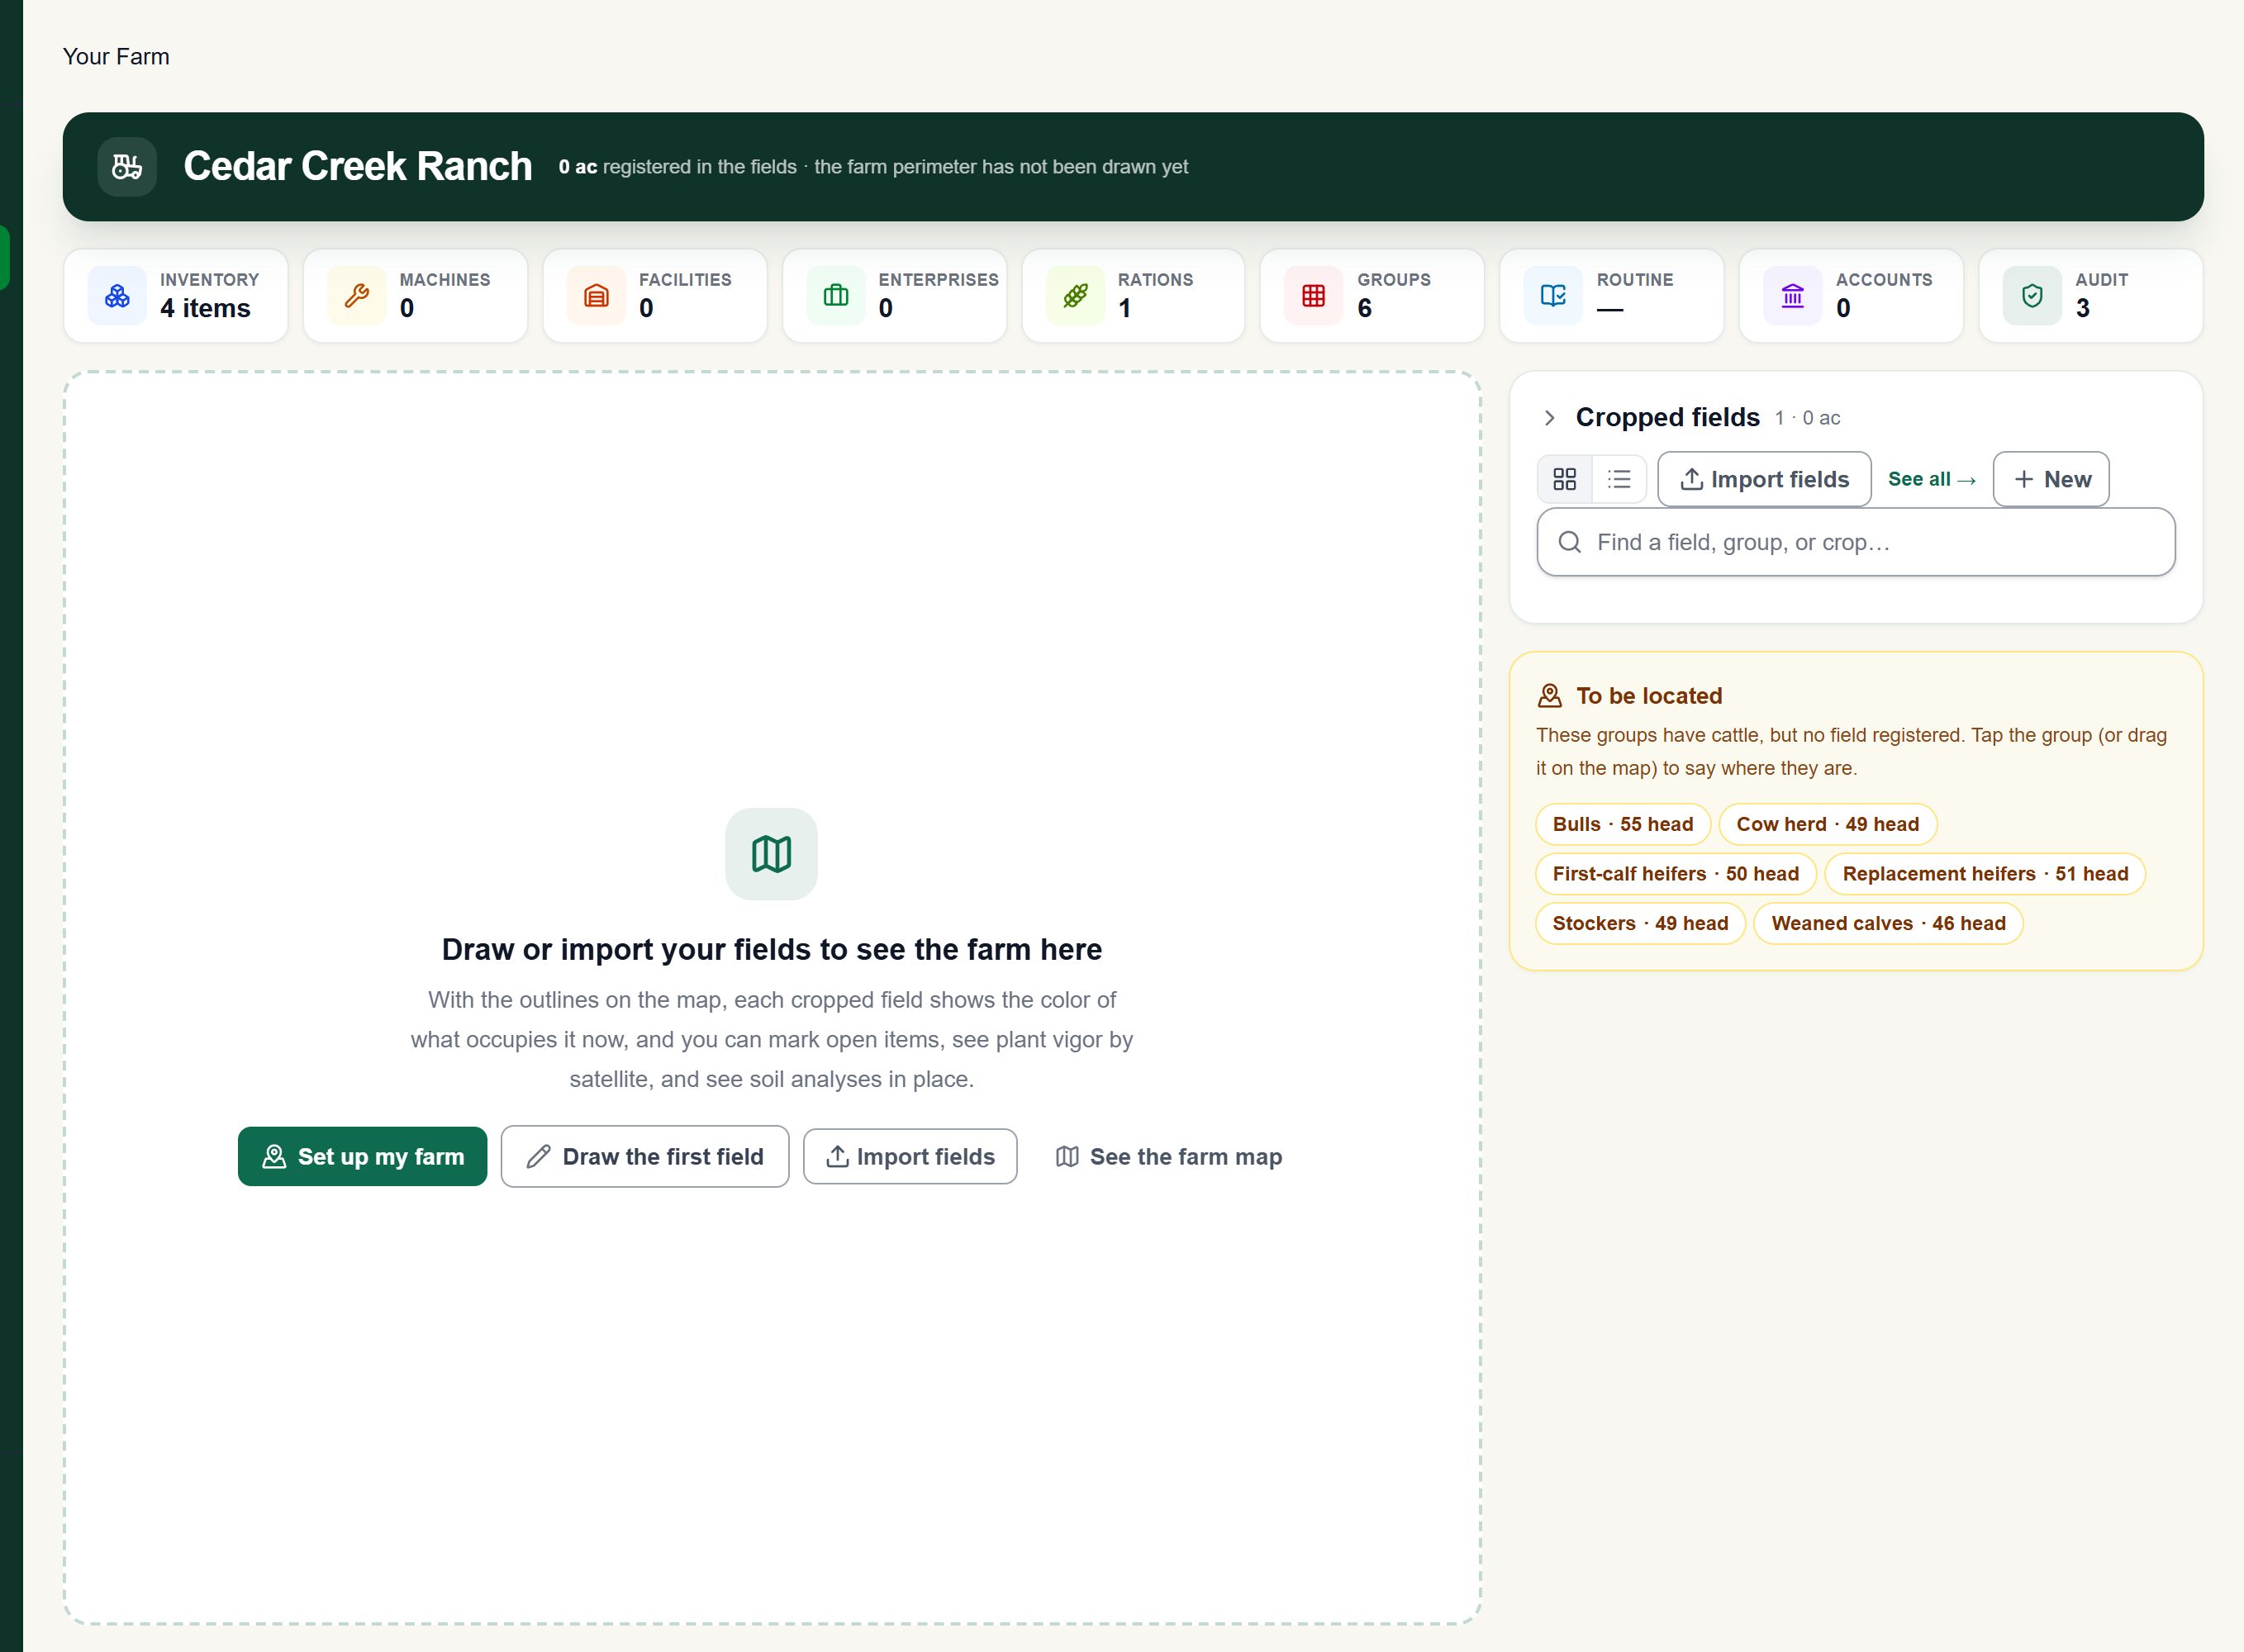This screenshot has height=1652, width=2244.
Task: Open Rations via the wheat icon
Action: pyautogui.click(x=1075, y=296)
